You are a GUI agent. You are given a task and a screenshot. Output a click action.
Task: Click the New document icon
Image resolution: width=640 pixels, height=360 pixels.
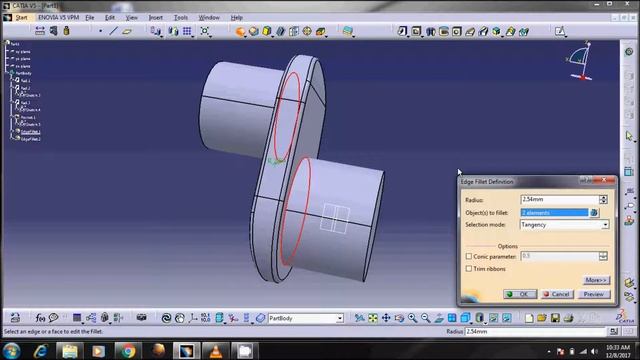[x=529, y=318]
